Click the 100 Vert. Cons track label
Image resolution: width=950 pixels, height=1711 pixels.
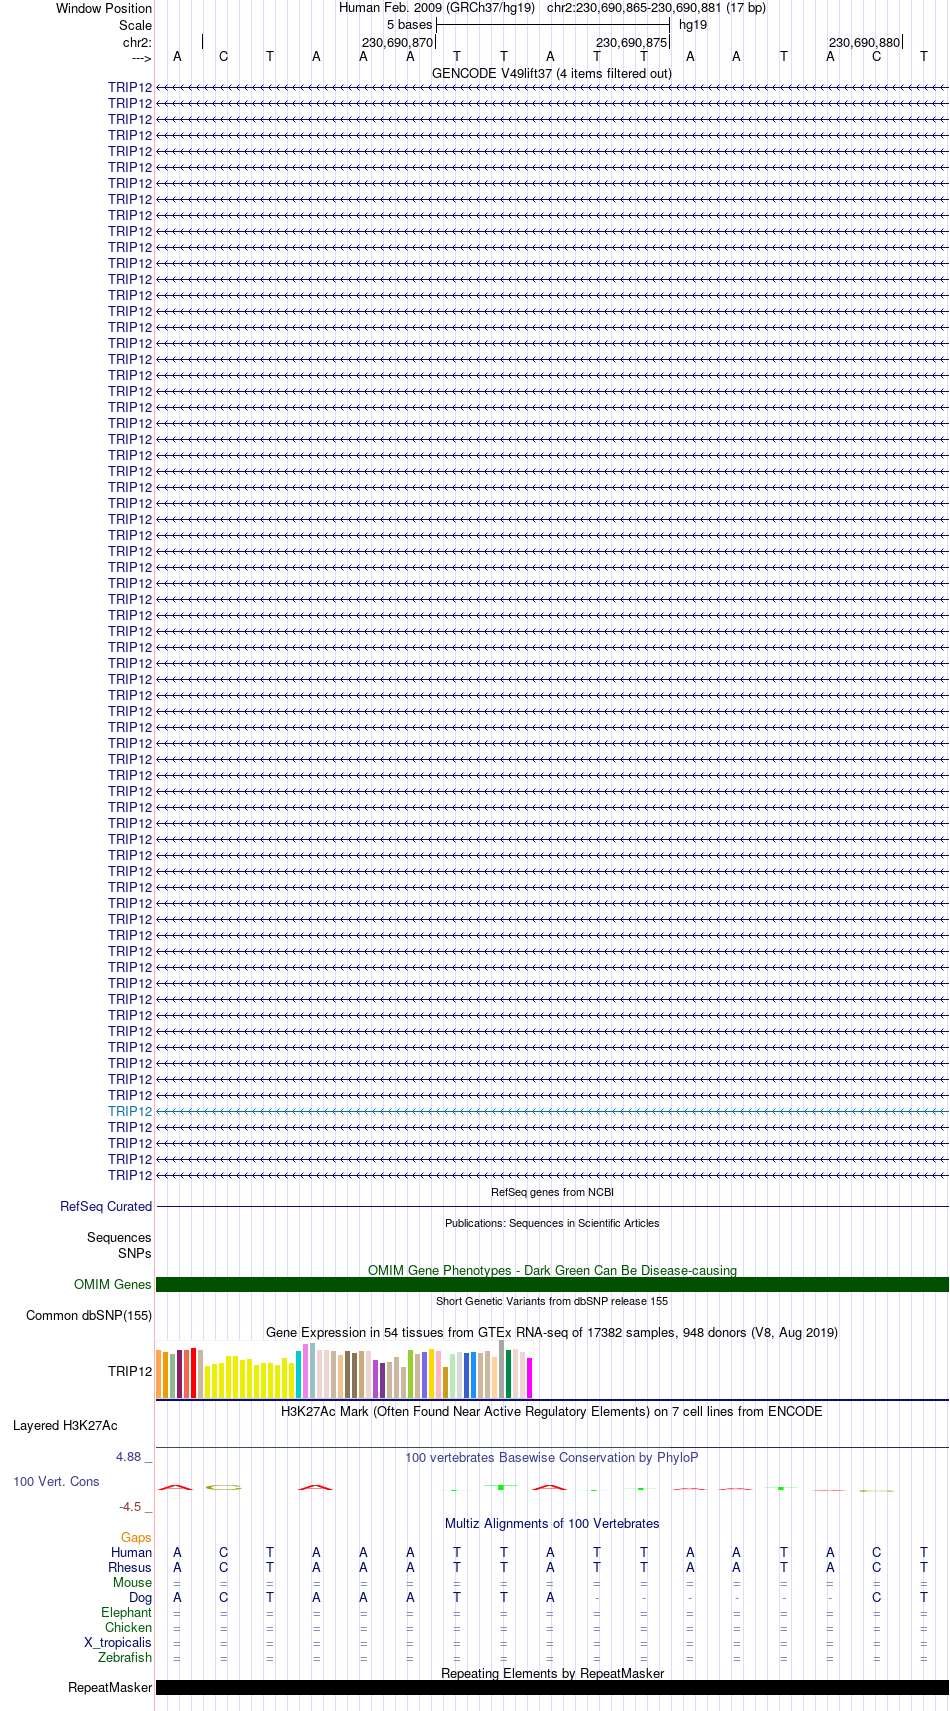point(56,1481)
